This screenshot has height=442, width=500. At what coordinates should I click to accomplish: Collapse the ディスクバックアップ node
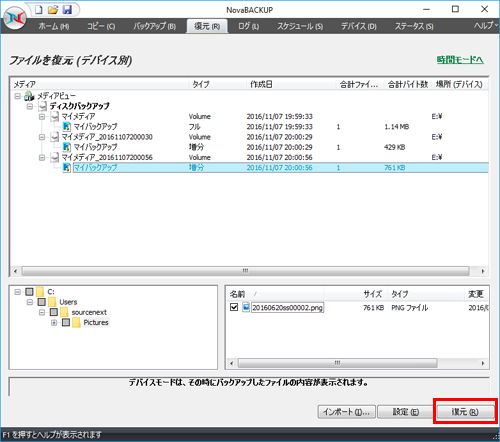click(30, 107)
